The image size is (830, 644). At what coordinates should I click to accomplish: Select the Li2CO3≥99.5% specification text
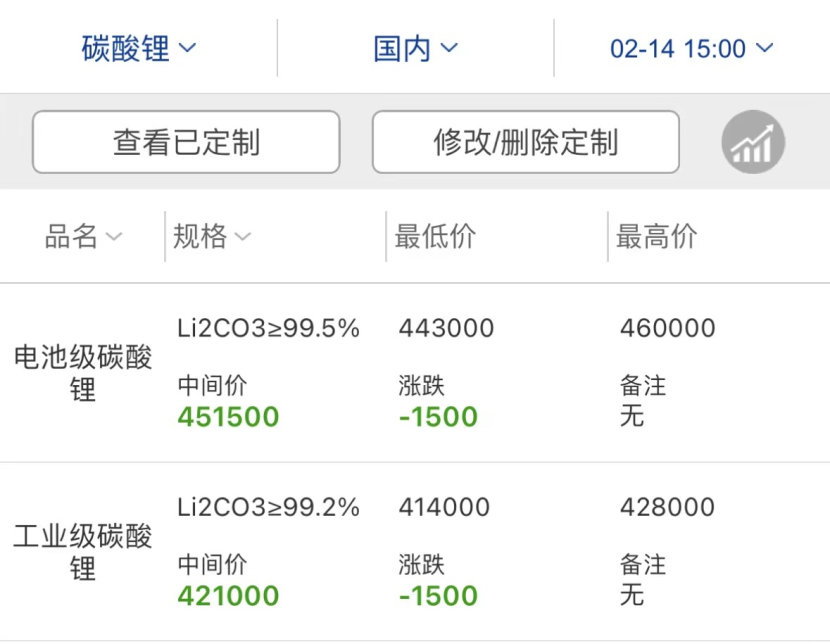268,328
